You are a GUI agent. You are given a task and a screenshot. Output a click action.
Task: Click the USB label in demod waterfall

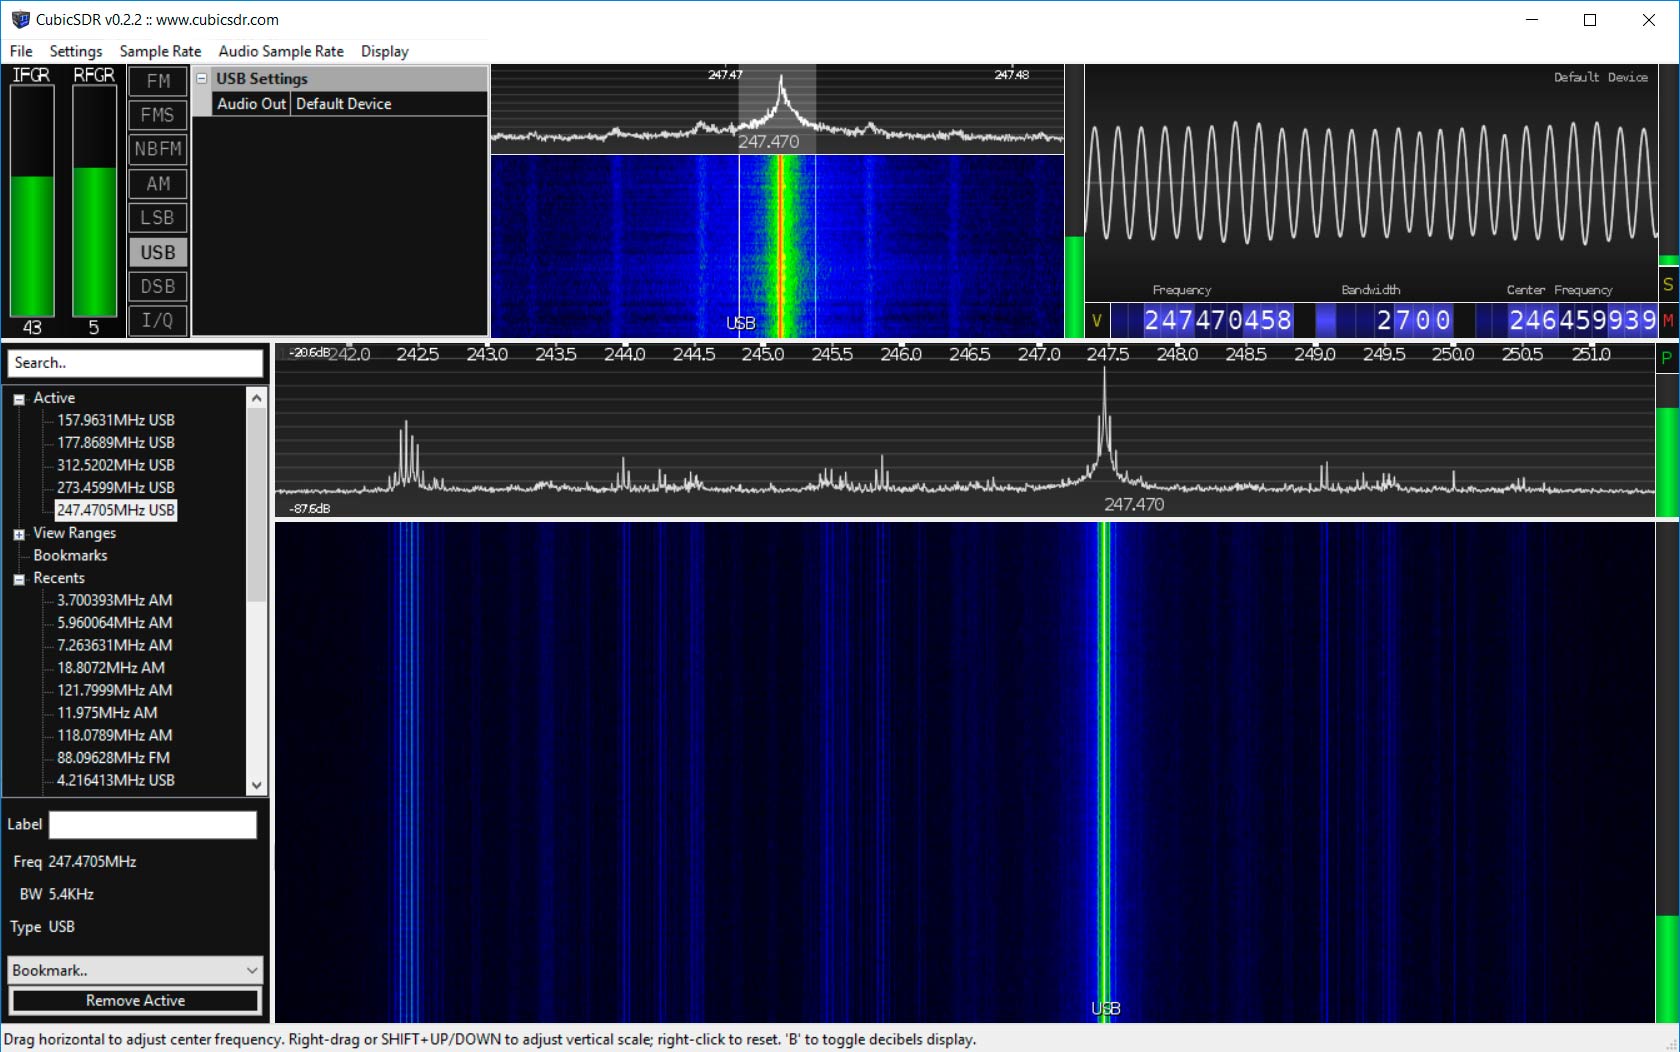[x=740, y=323]
